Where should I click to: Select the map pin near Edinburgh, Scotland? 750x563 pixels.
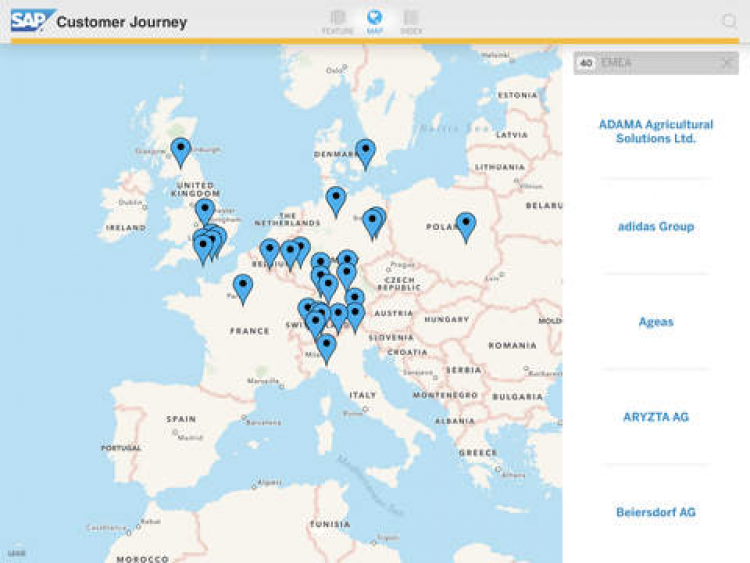click(181, 152)
